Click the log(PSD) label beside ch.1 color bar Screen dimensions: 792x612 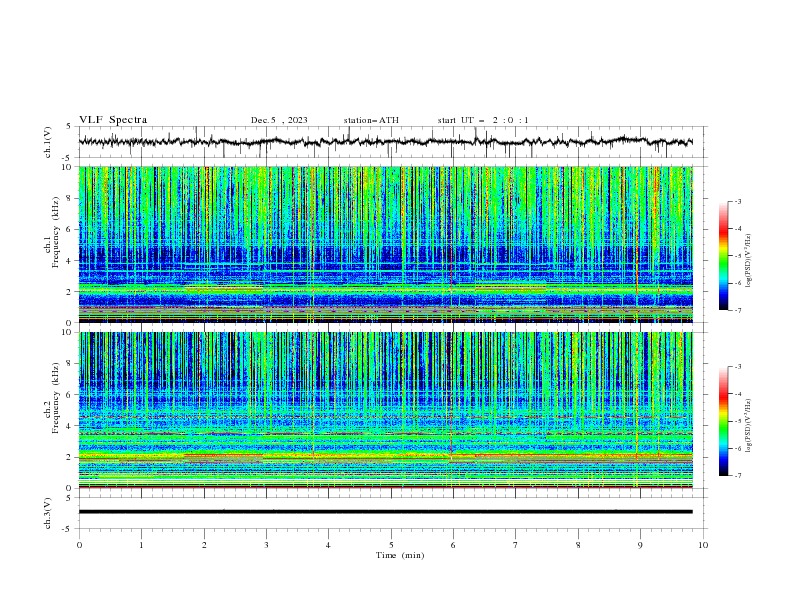coord(749,261)
